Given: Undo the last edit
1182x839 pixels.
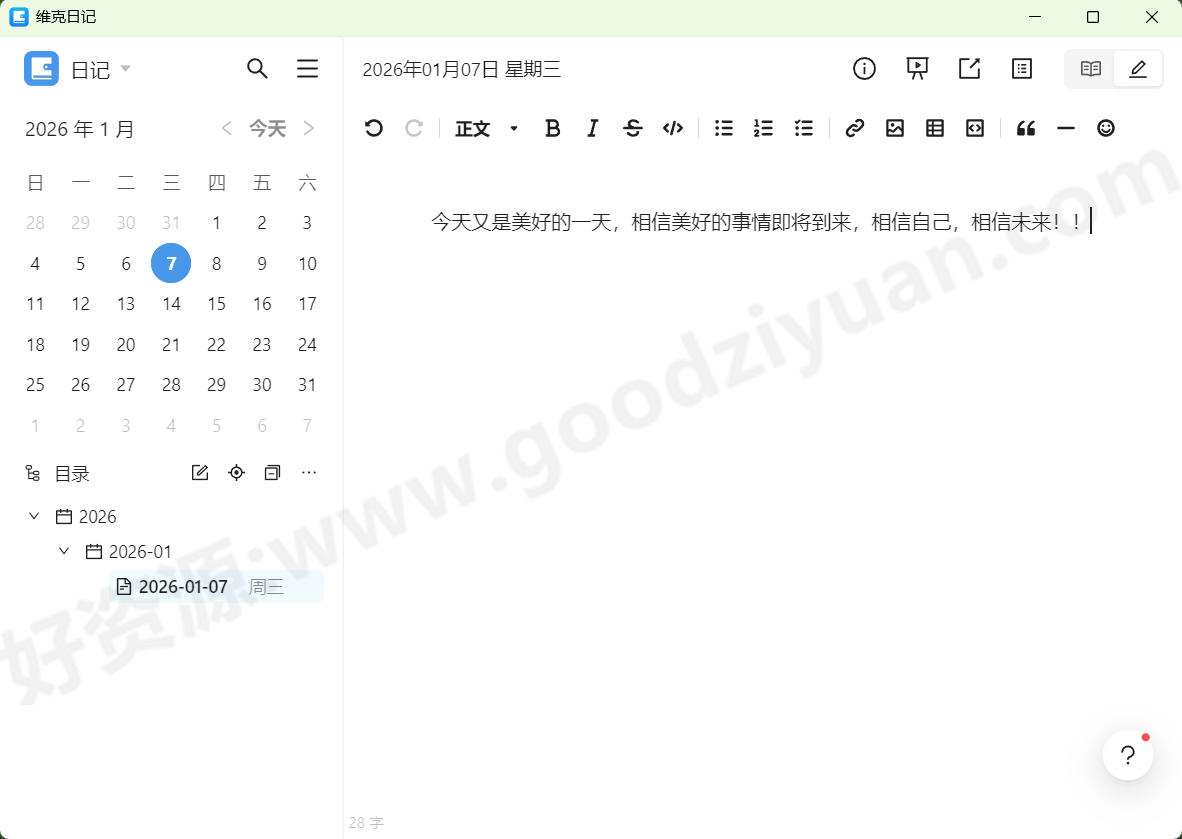Looking at the screenshot, I should (373, 128).
